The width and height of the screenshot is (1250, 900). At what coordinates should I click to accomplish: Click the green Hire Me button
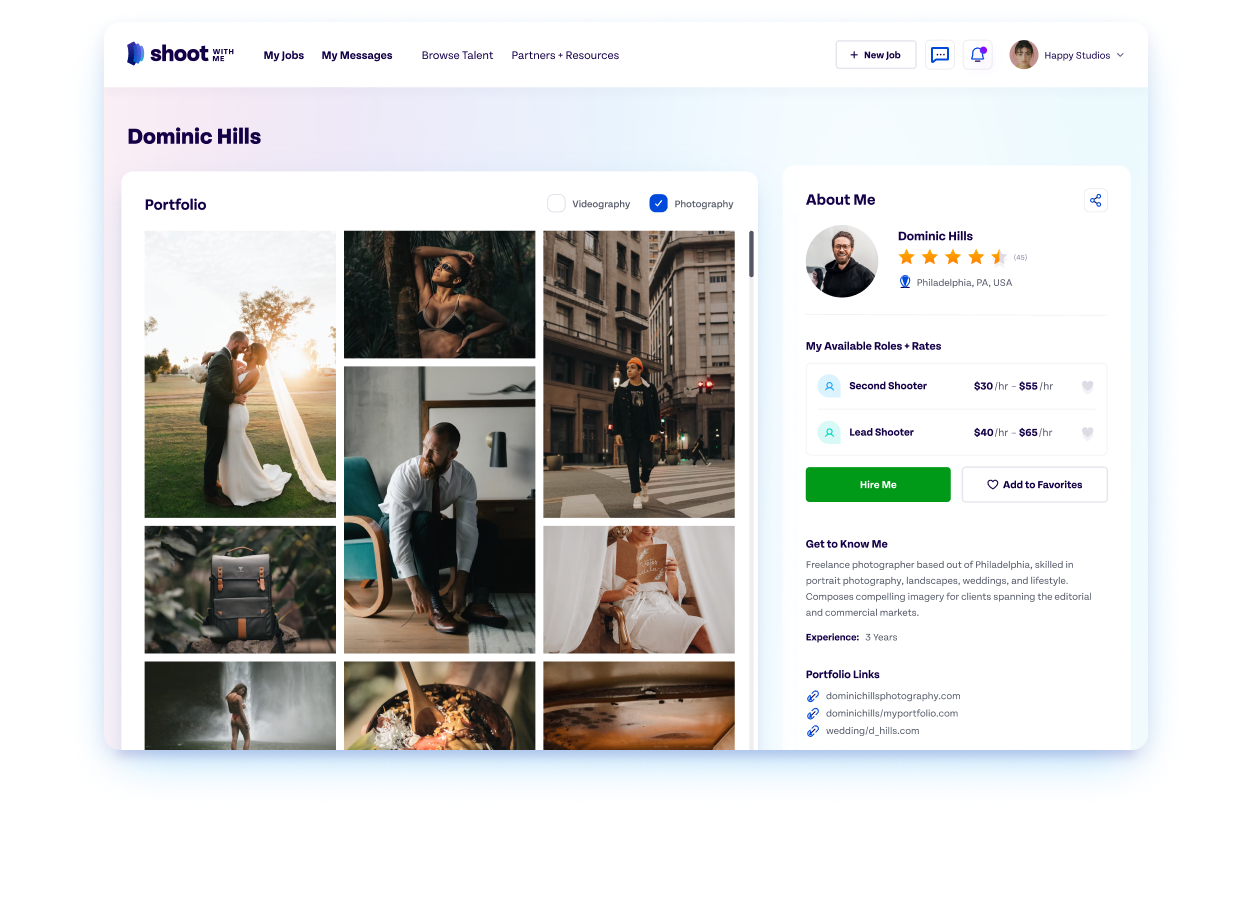tap(878, 484)
